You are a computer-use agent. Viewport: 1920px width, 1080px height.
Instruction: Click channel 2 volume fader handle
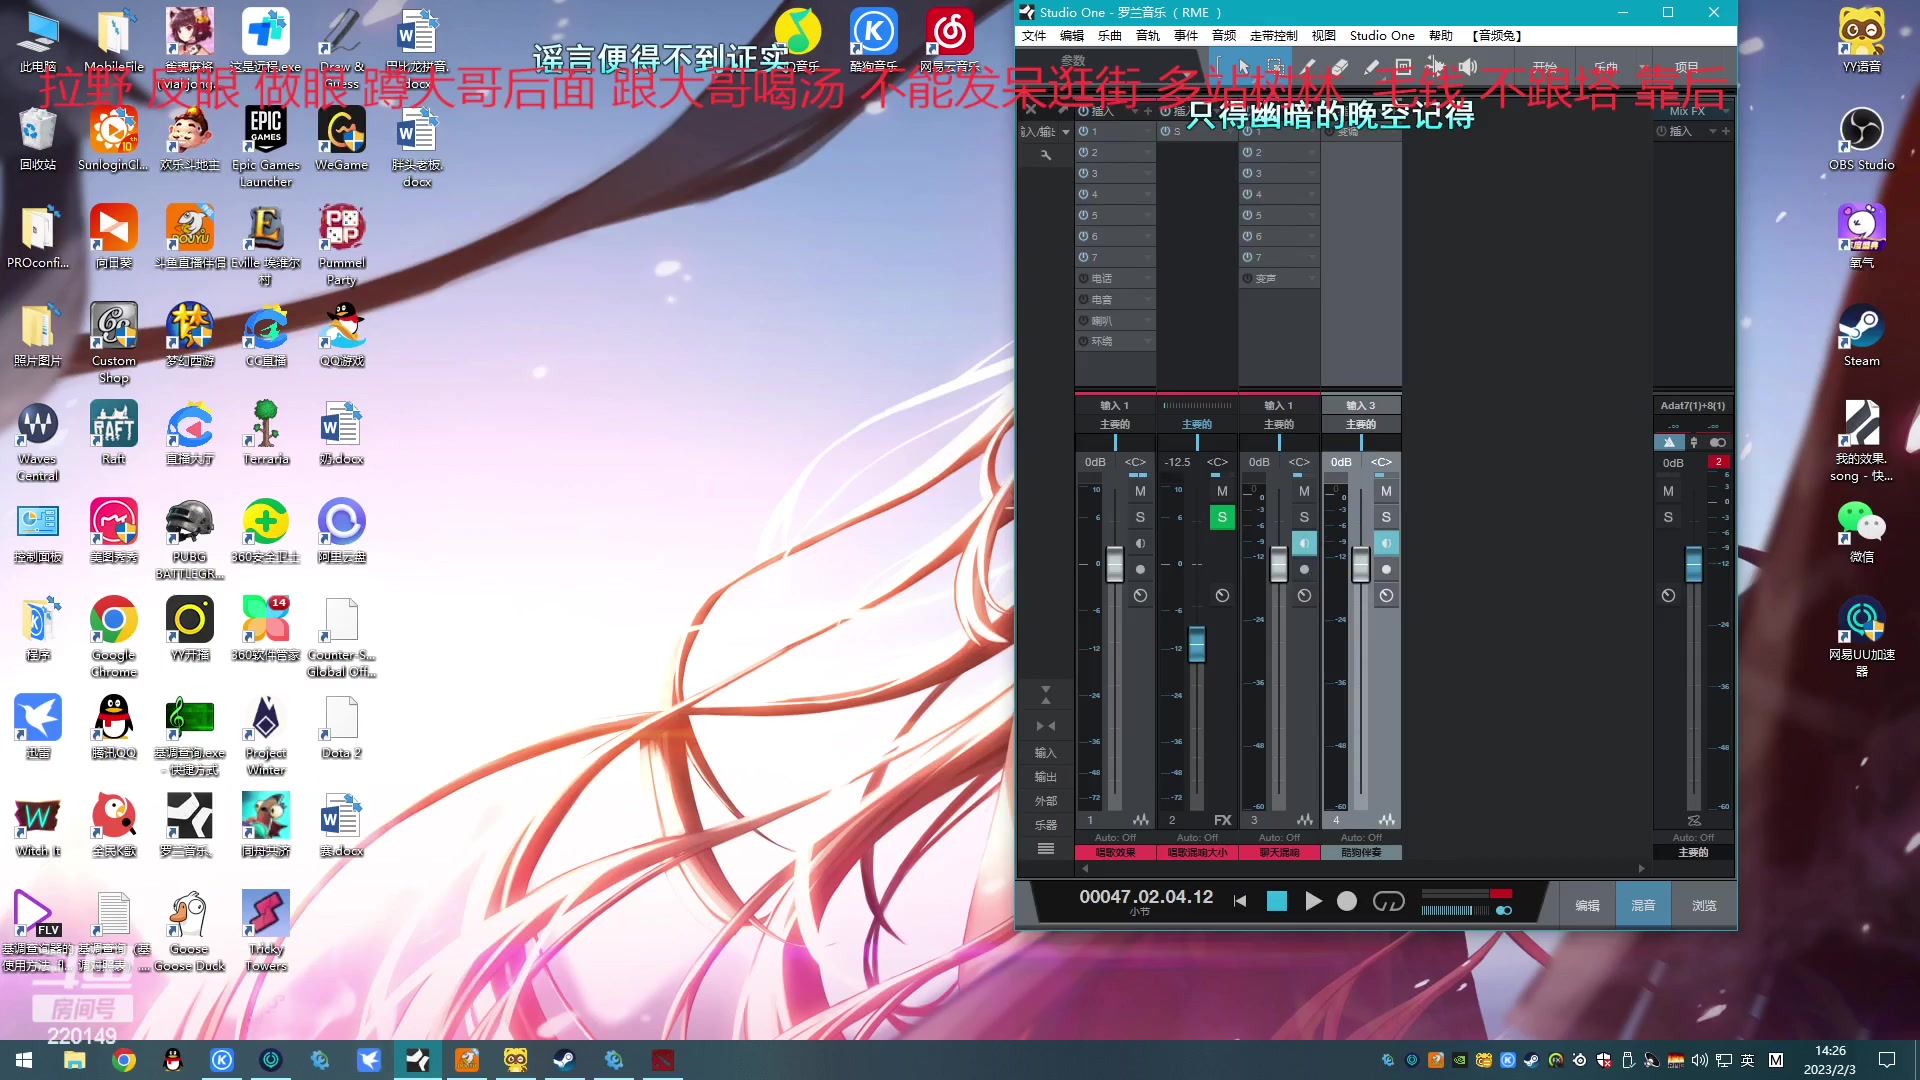tap(1197, 643)
